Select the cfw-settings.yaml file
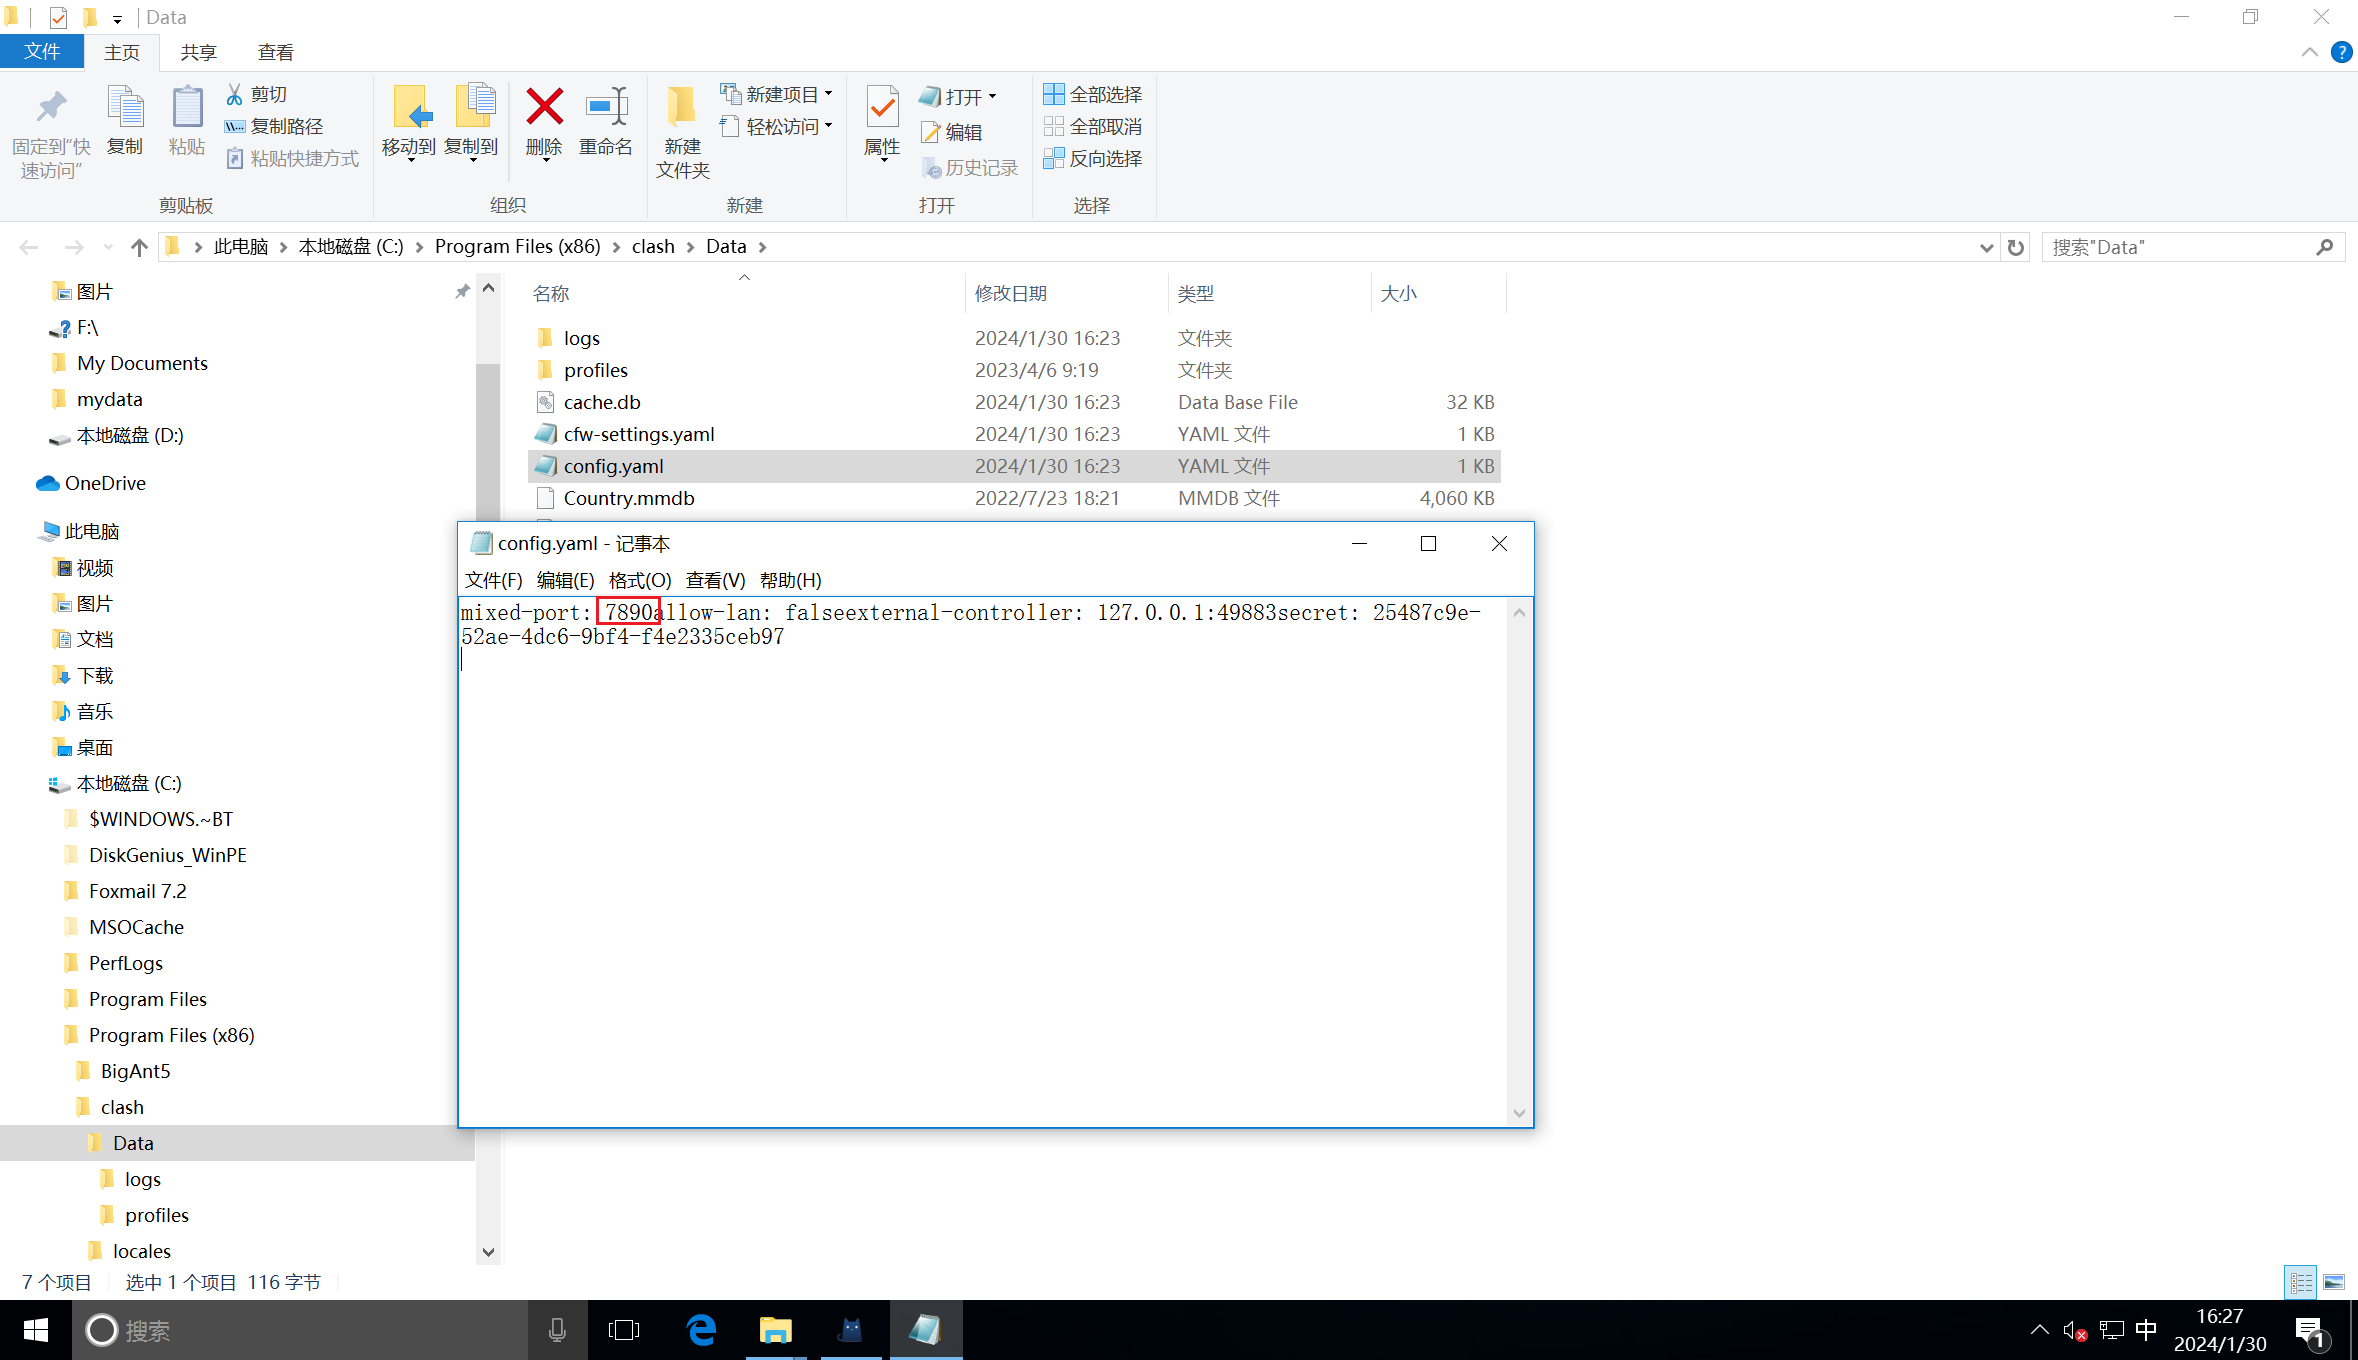 pos(1013,434)
